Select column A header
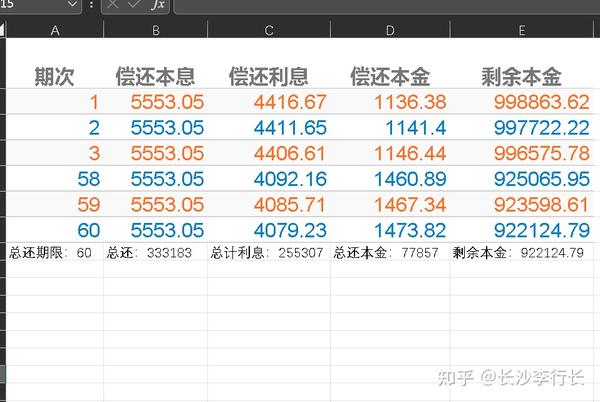The height and width of the screenshot is (402, 600). tap(55, 30)
